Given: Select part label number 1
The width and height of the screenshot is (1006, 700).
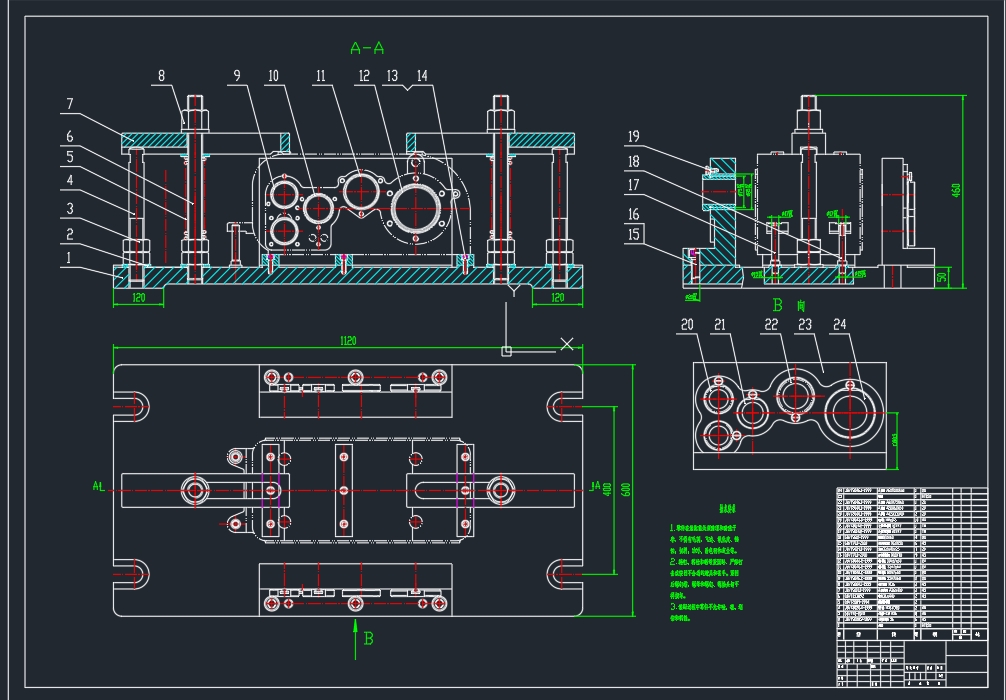Looking at the screenshot, I should coord(67,258).
